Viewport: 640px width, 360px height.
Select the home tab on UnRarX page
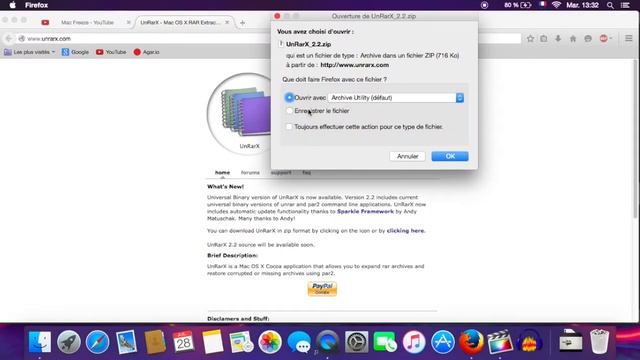coord(222,173)
